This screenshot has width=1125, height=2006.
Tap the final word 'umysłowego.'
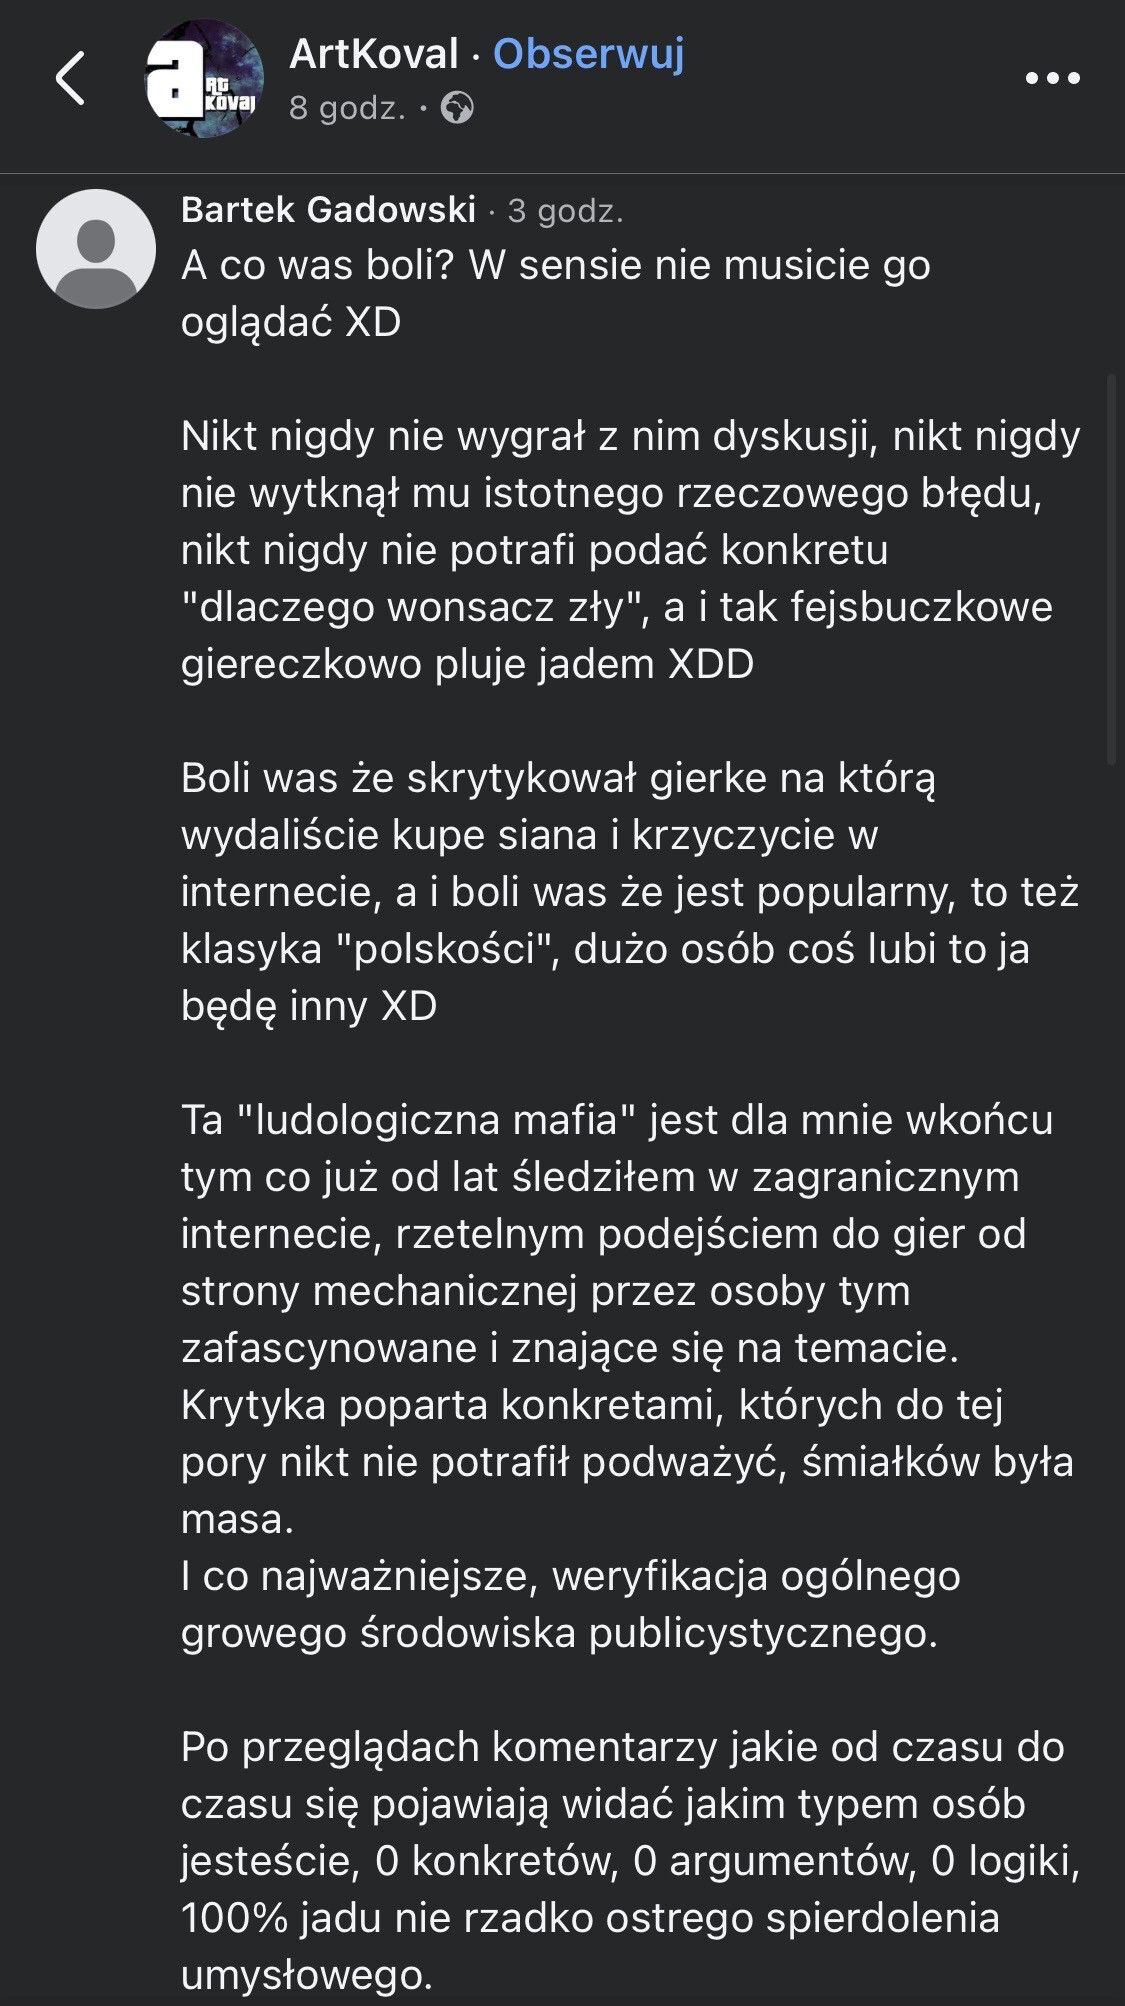click(x=307, y=1974)
